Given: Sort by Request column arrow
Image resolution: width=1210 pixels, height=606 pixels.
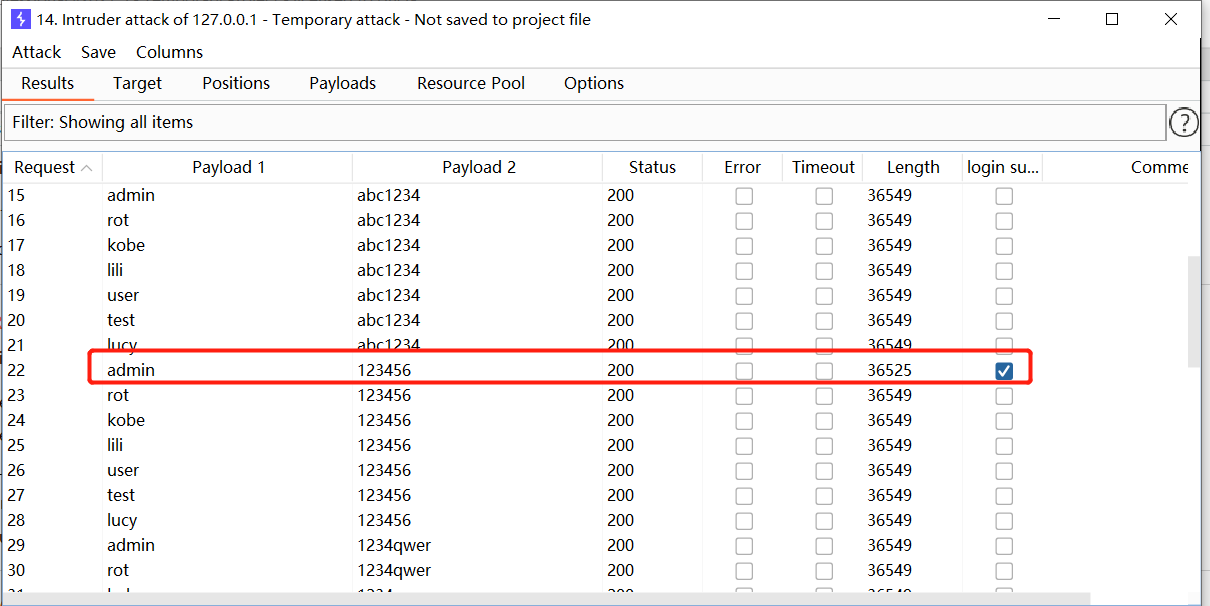Looking at the screenshot, I should click(x=87, y=168).
